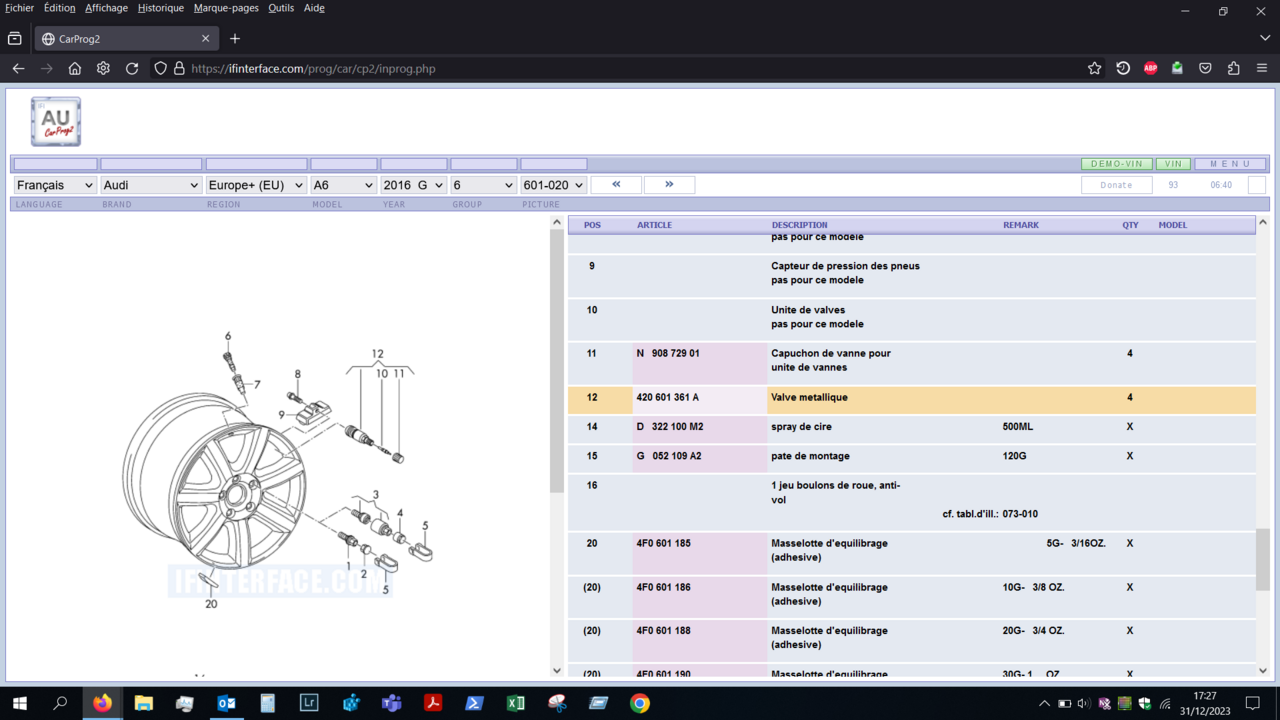Open Lightroom from the taskbar

click(x=309, y=703)
